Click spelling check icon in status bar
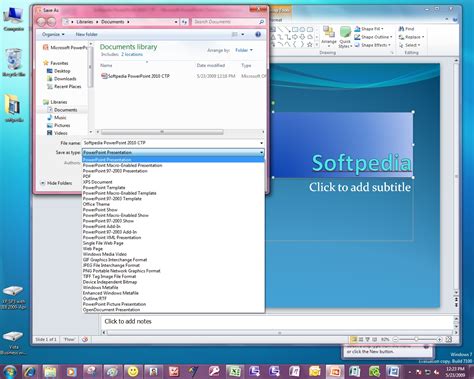This screenshot has width=474, height=379. [x=85, y=339]
